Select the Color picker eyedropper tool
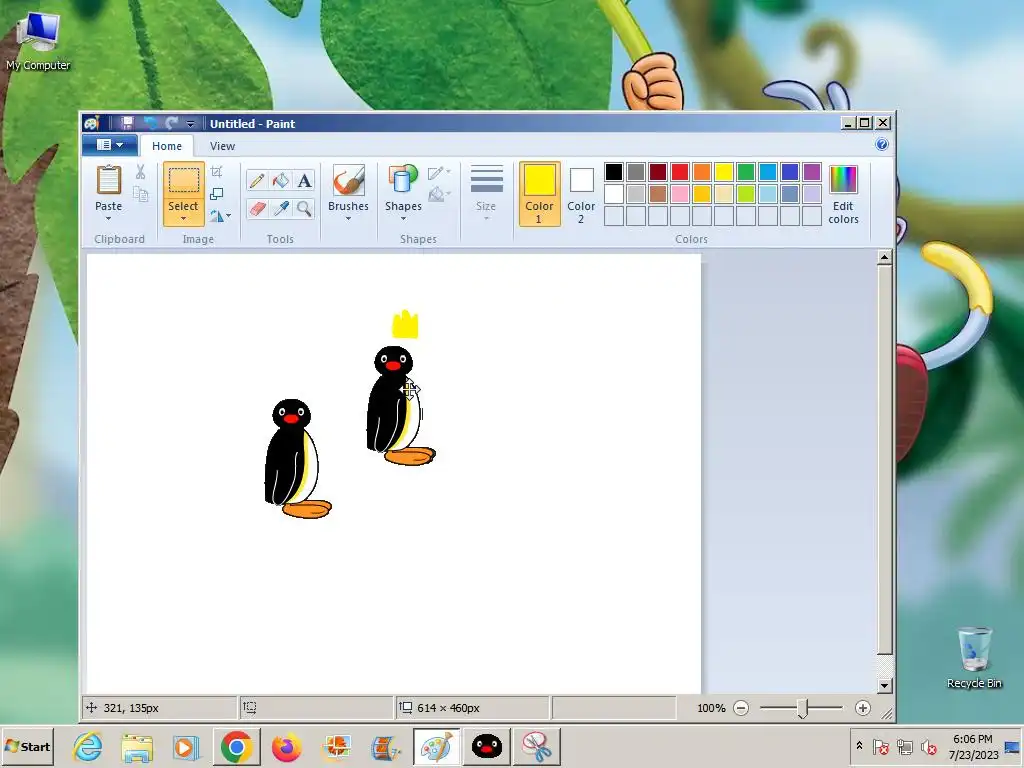 (281, 208)
